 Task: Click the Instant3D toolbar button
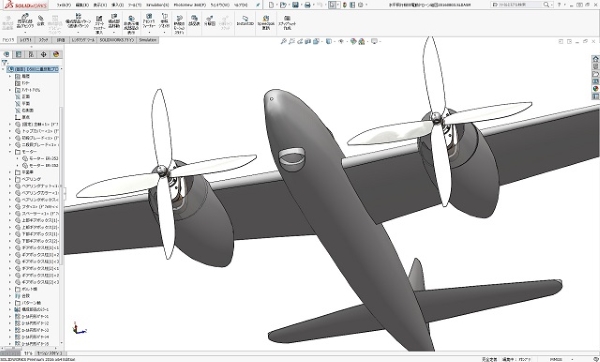pyautogui.click(x=245, y=21)
